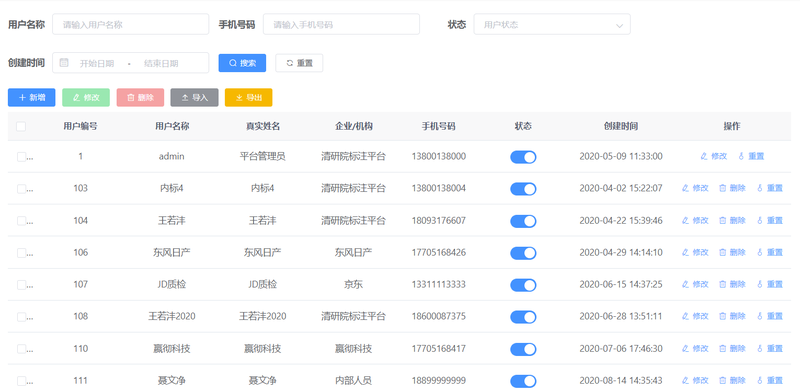Click the green 修改 toolbar button
This screenshot has width=800, height=391.
[86, 97]
